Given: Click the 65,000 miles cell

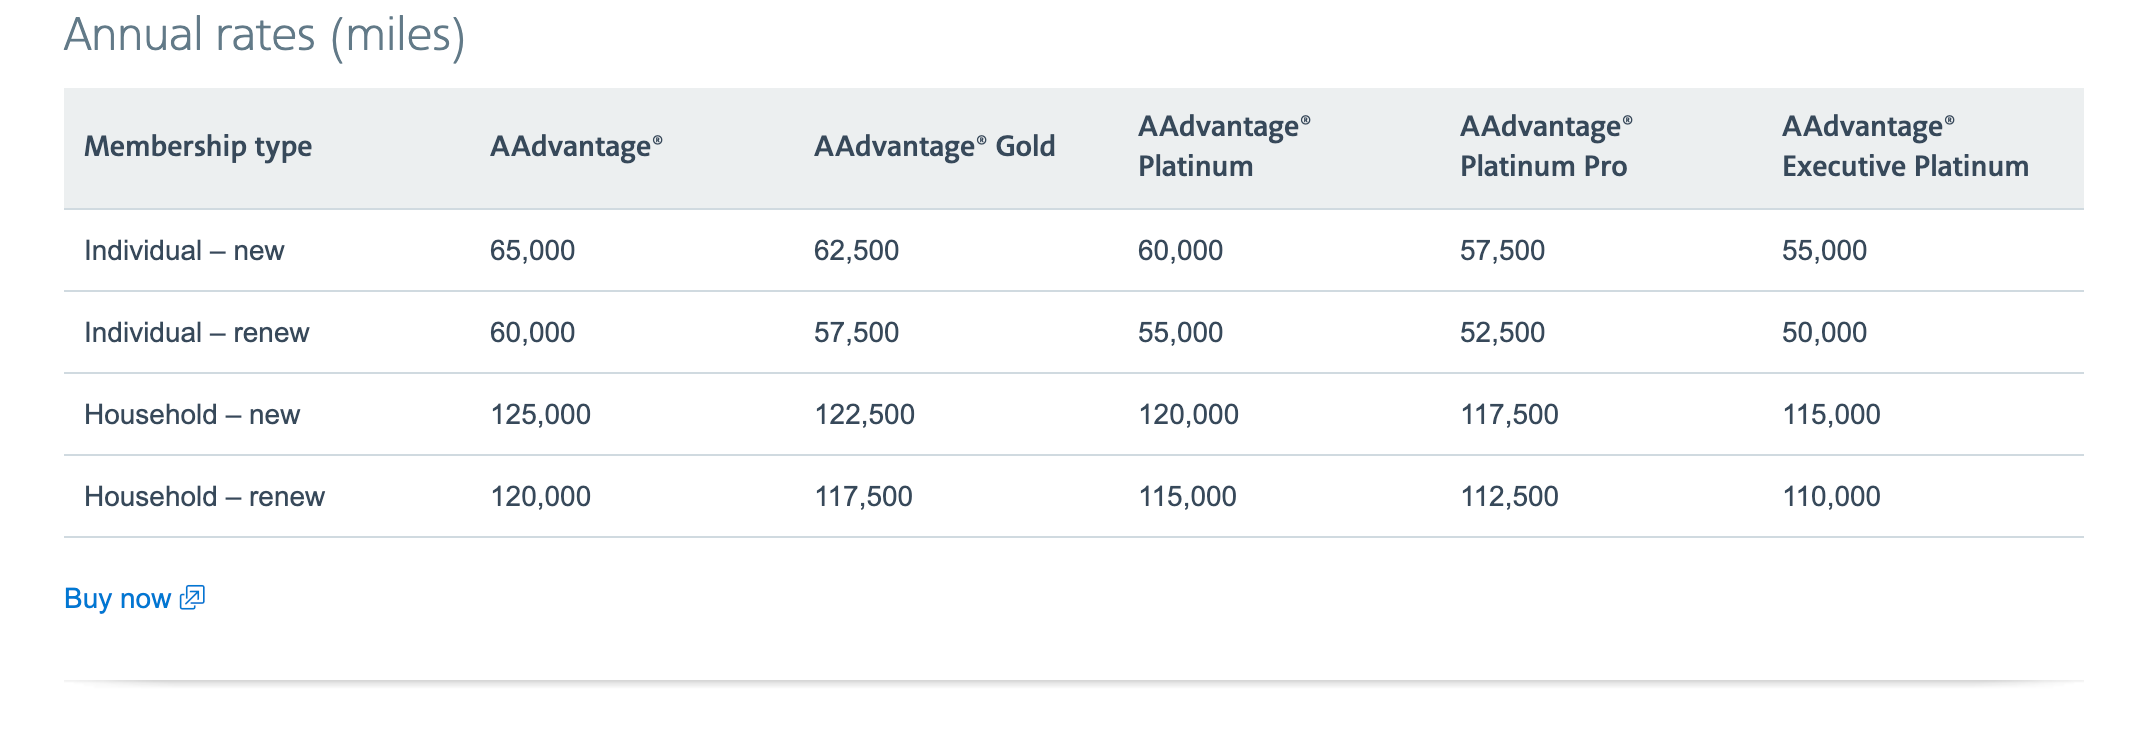Looking at the screenshot, I should [532, 250].
